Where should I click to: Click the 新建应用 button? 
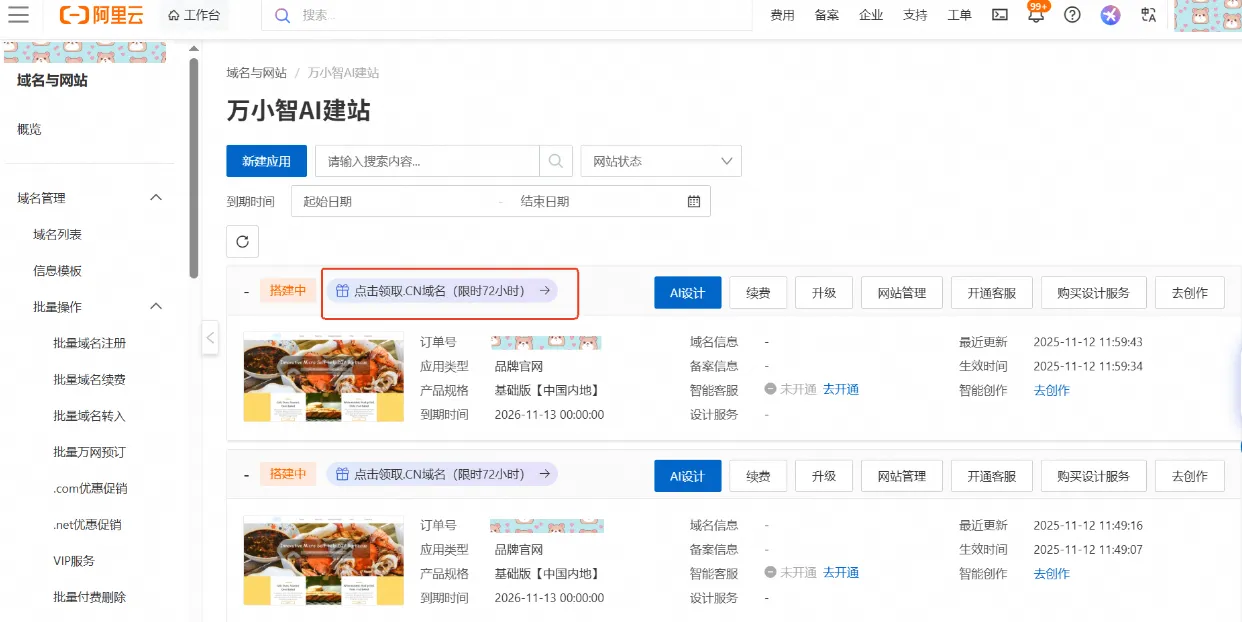(266, 161)
